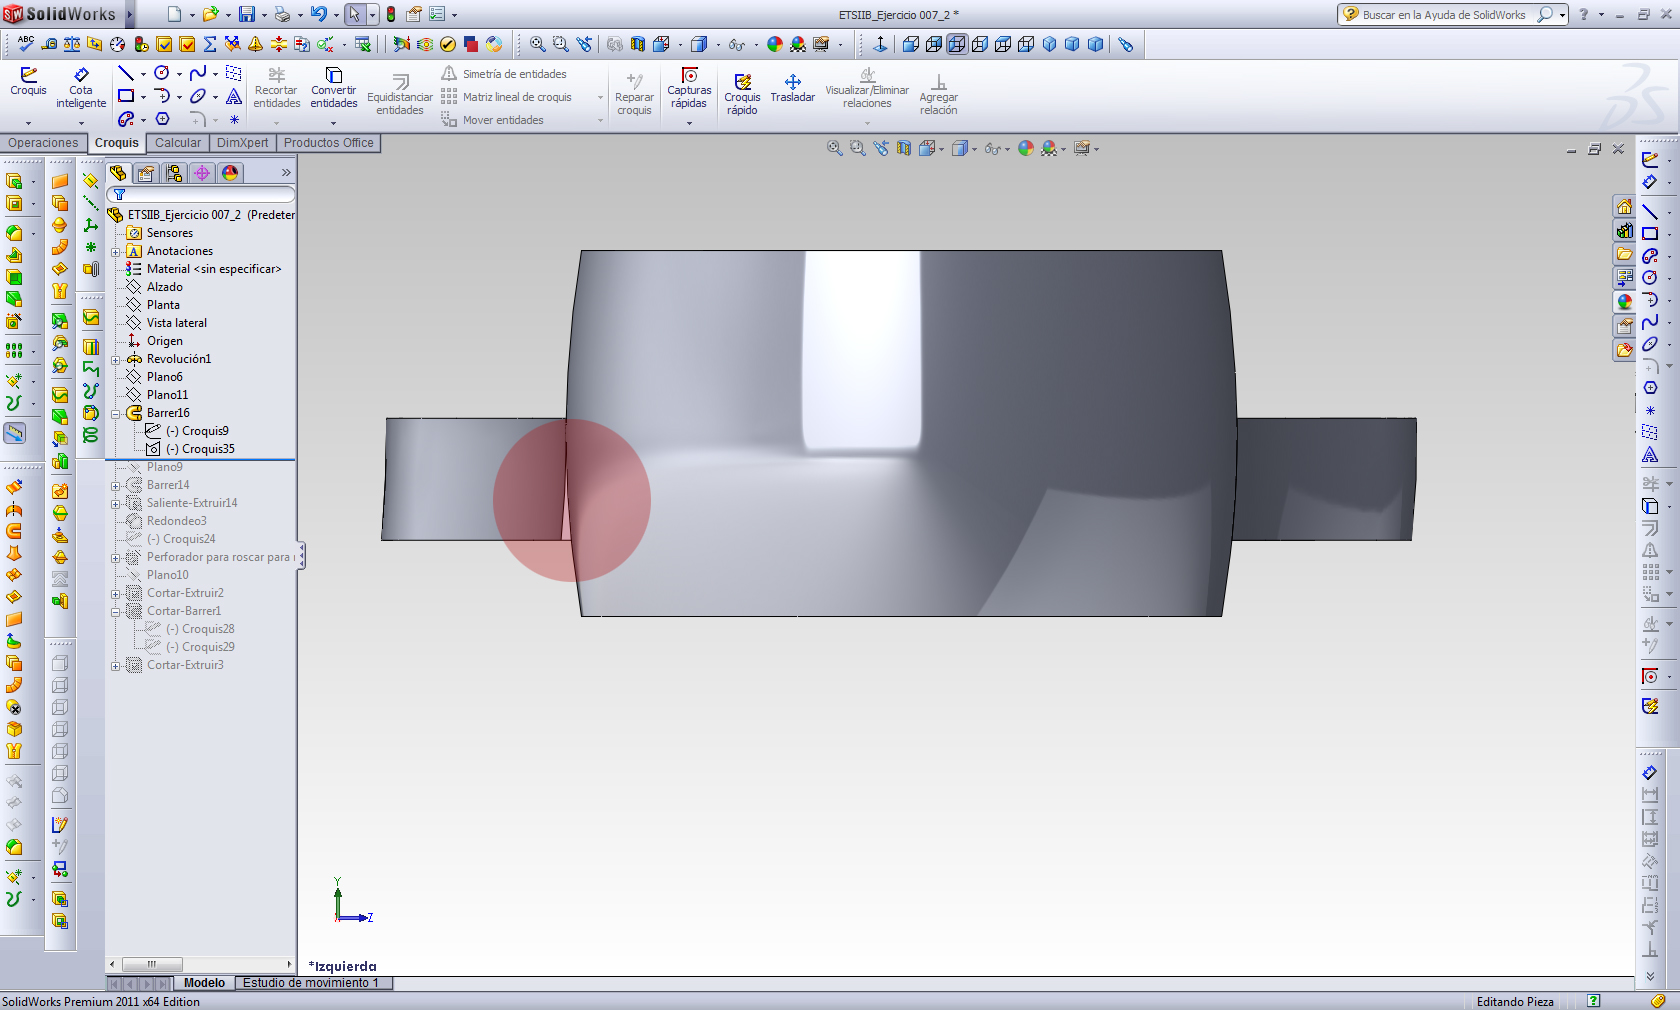Click the New document icon
The image size is (1680, 1010).
click(x=175, y=14)
